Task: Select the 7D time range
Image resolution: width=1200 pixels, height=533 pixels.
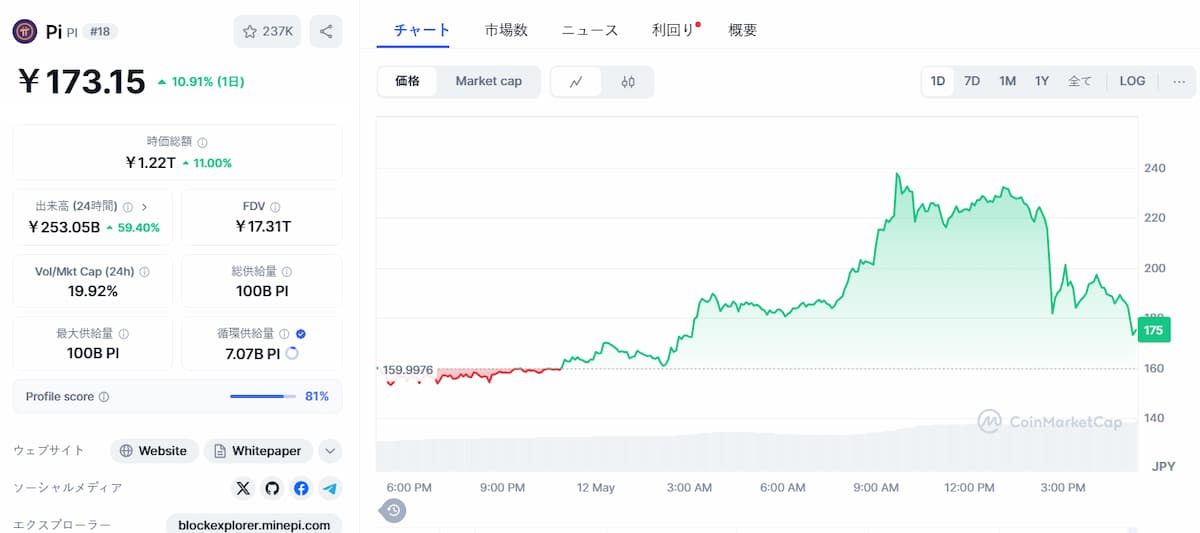Action: [x=971, y=81]
